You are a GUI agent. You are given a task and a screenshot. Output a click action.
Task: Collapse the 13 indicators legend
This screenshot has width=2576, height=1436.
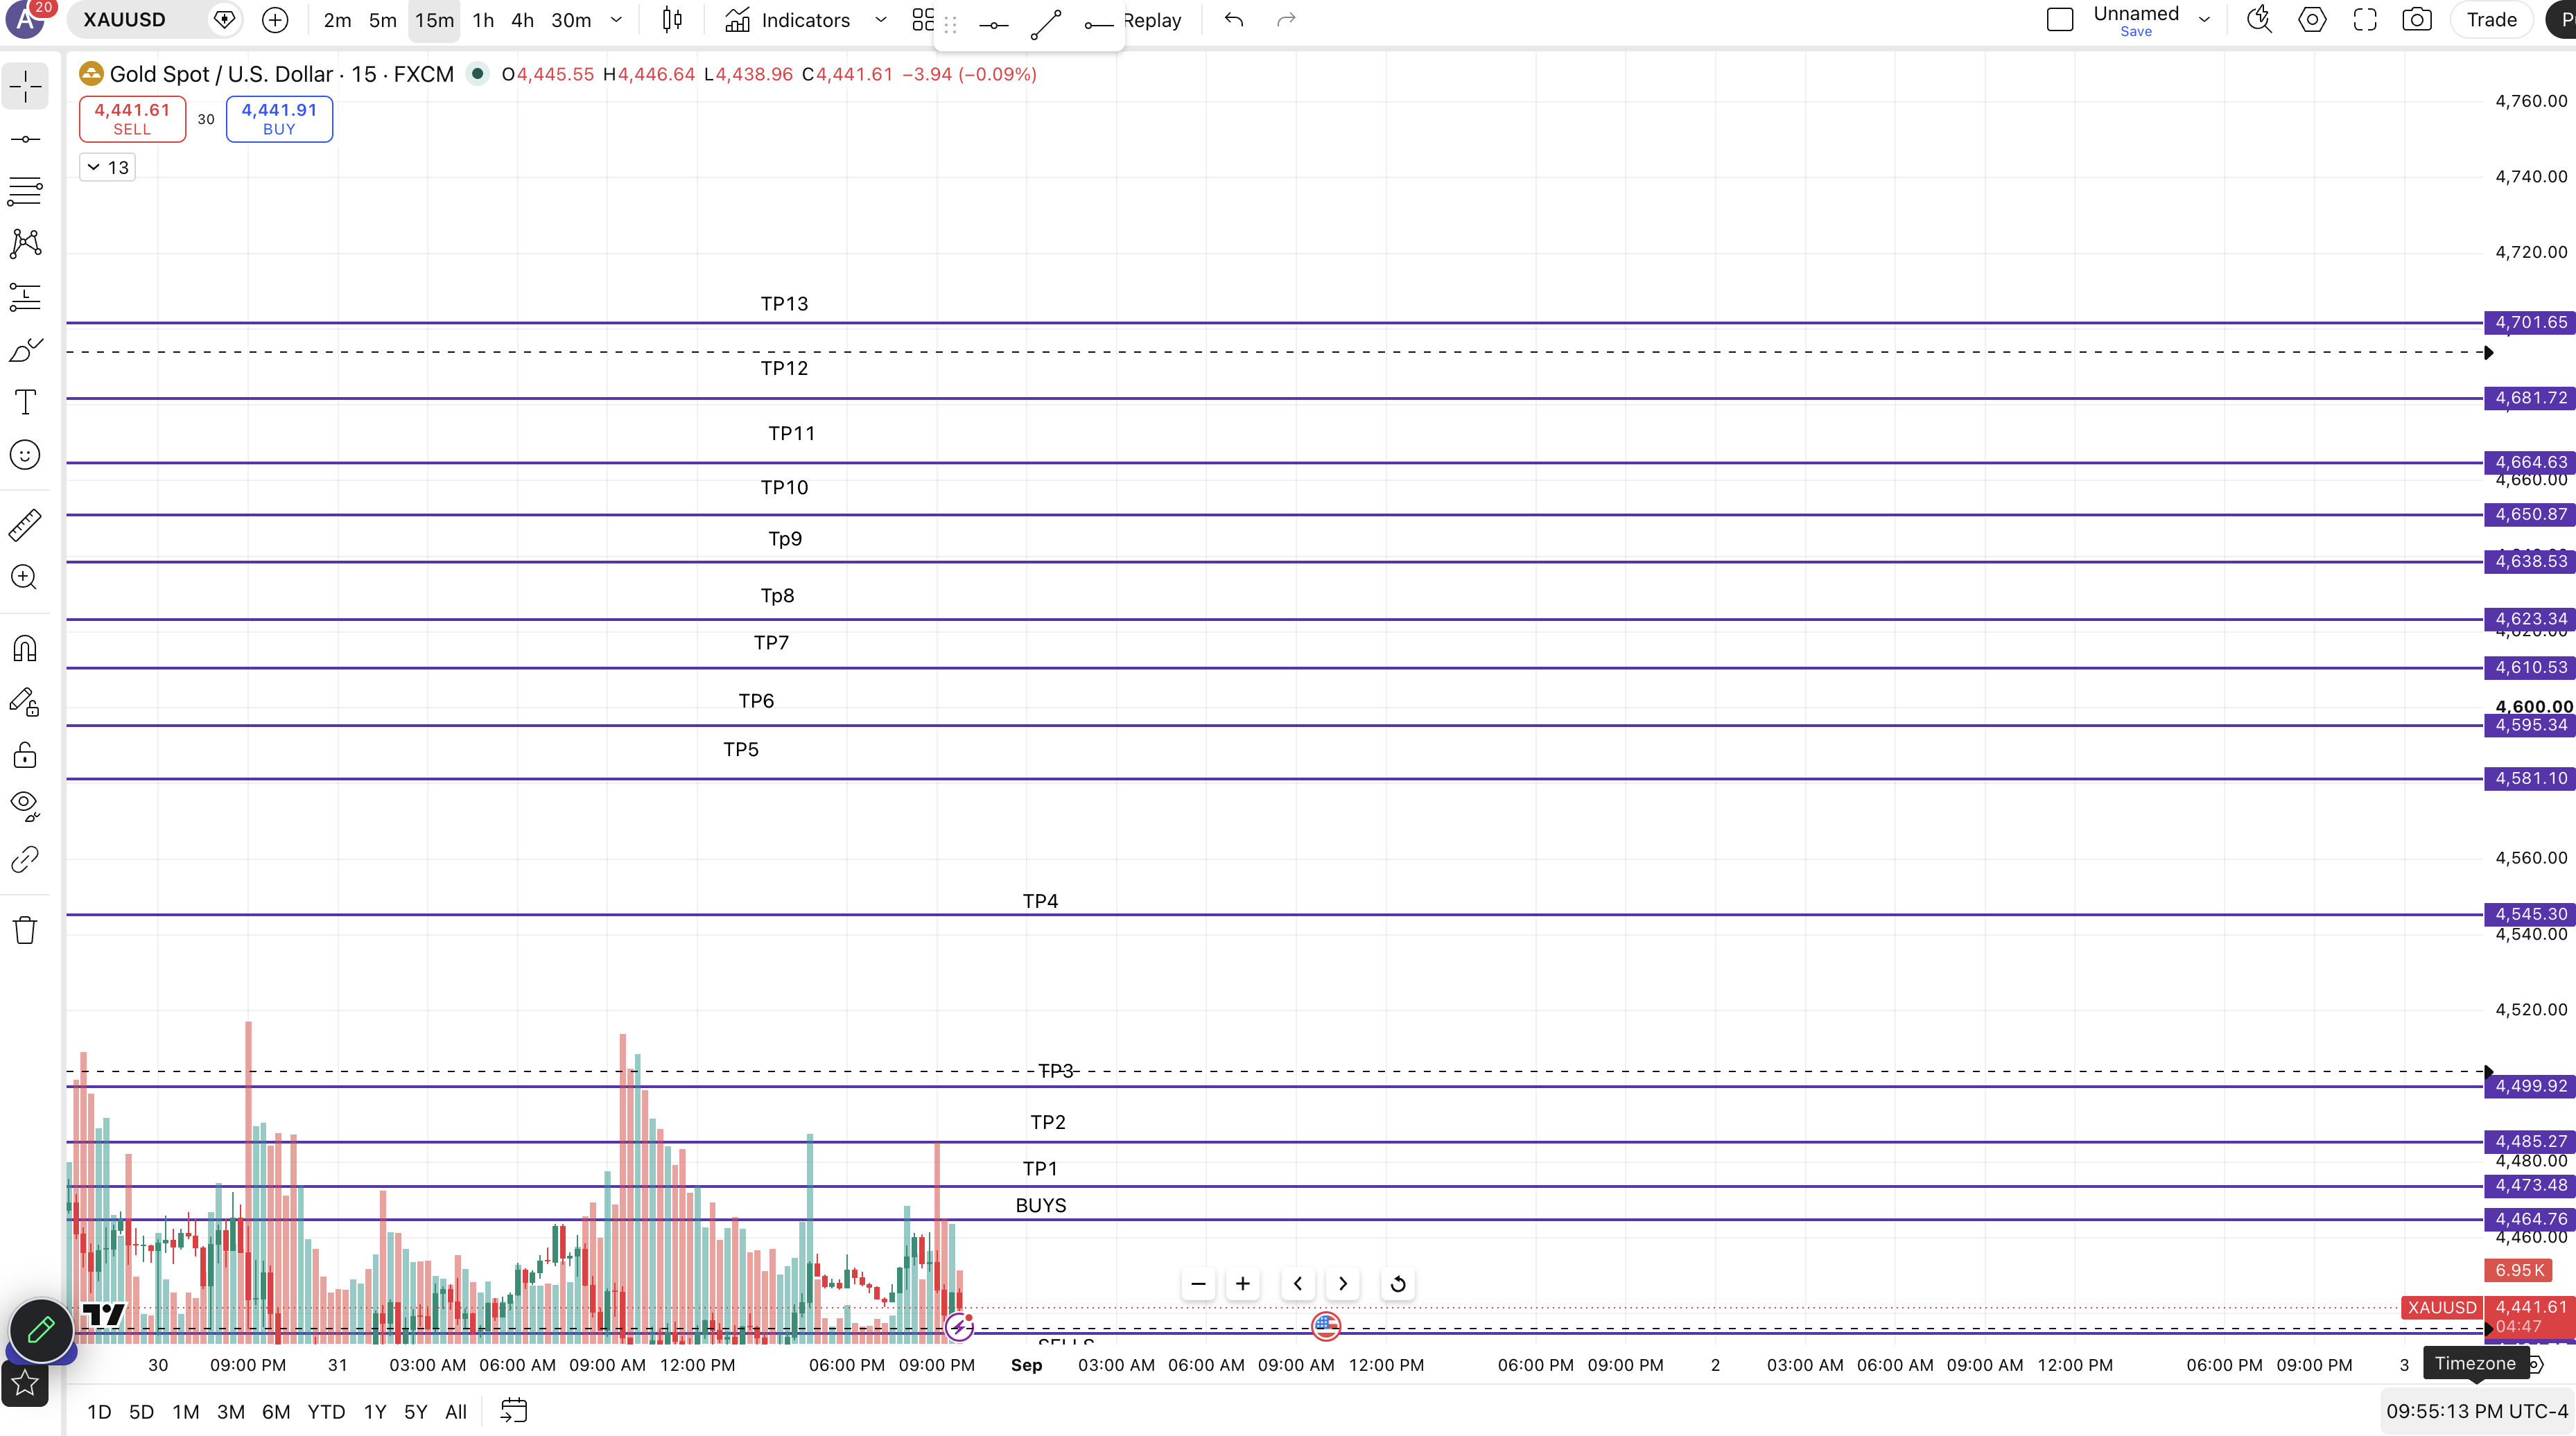click(108, 167)
